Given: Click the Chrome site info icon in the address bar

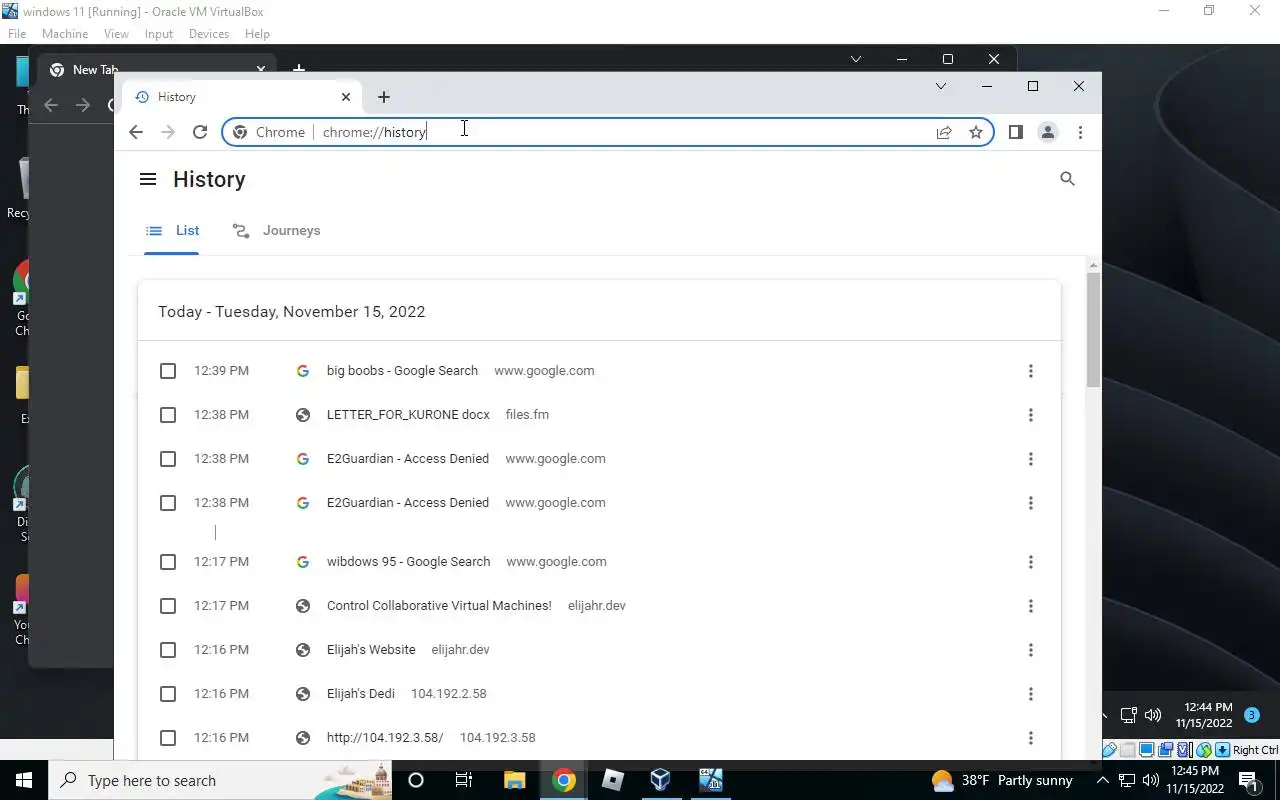Looking at the screenshot, I should (240, 132).
